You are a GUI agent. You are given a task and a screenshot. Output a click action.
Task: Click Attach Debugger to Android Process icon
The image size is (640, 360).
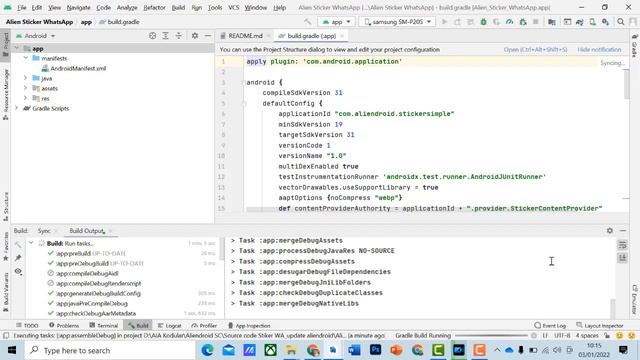click(523, 22)
